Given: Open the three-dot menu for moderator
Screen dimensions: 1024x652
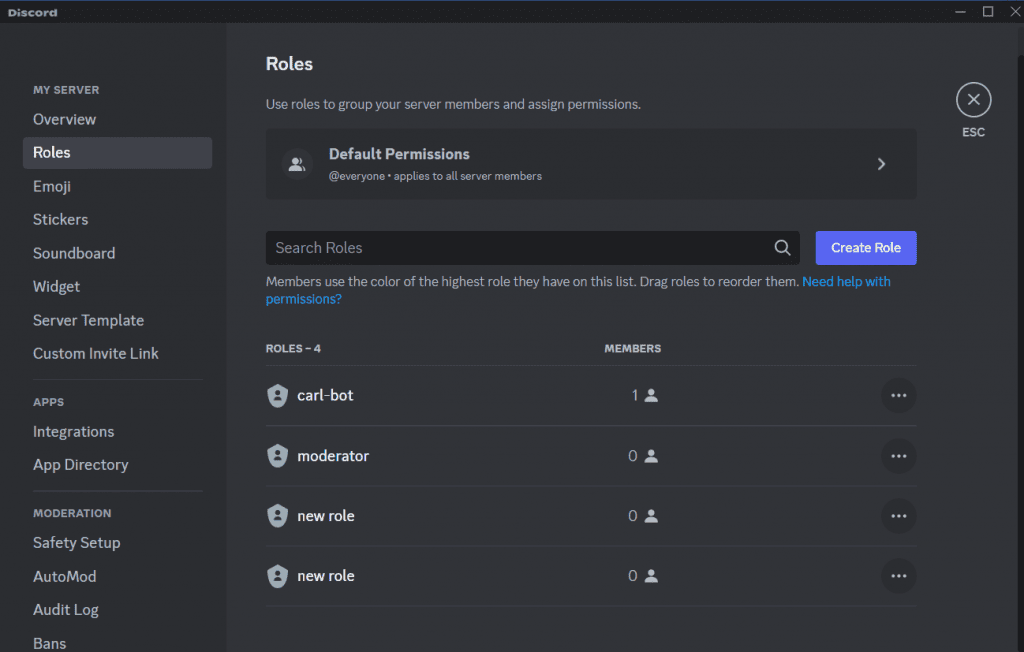Looking at the screenshot, I should point(898,456).
